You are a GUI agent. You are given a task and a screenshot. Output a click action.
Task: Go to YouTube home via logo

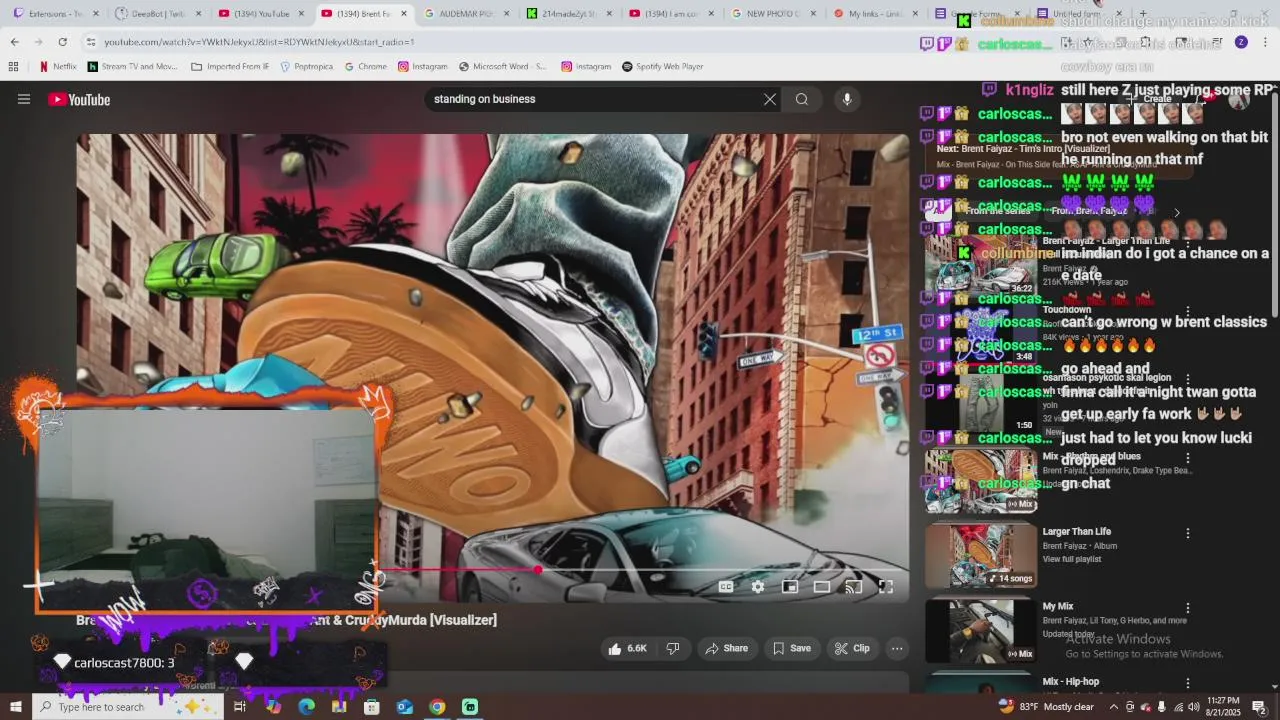[79, 99]
